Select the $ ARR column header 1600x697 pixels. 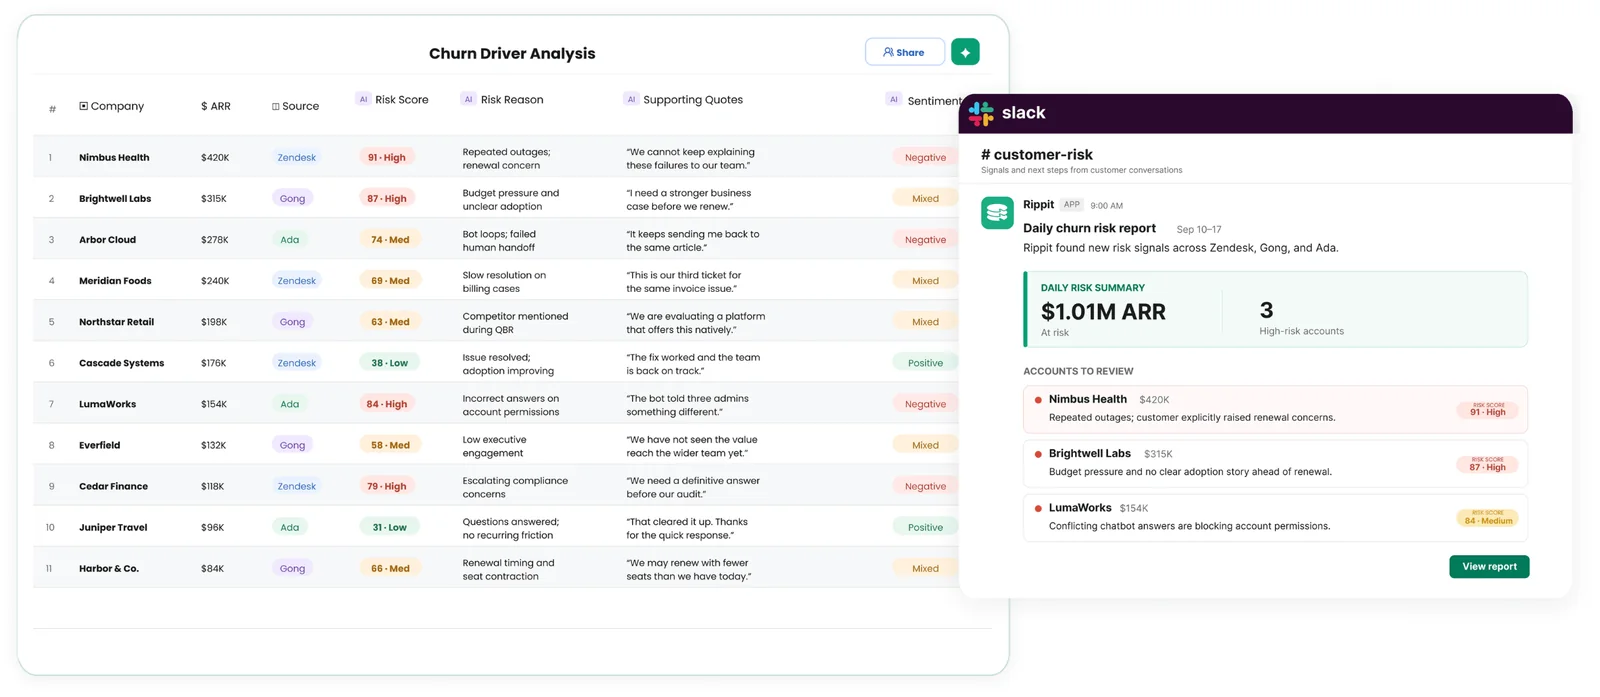point(215,106)
